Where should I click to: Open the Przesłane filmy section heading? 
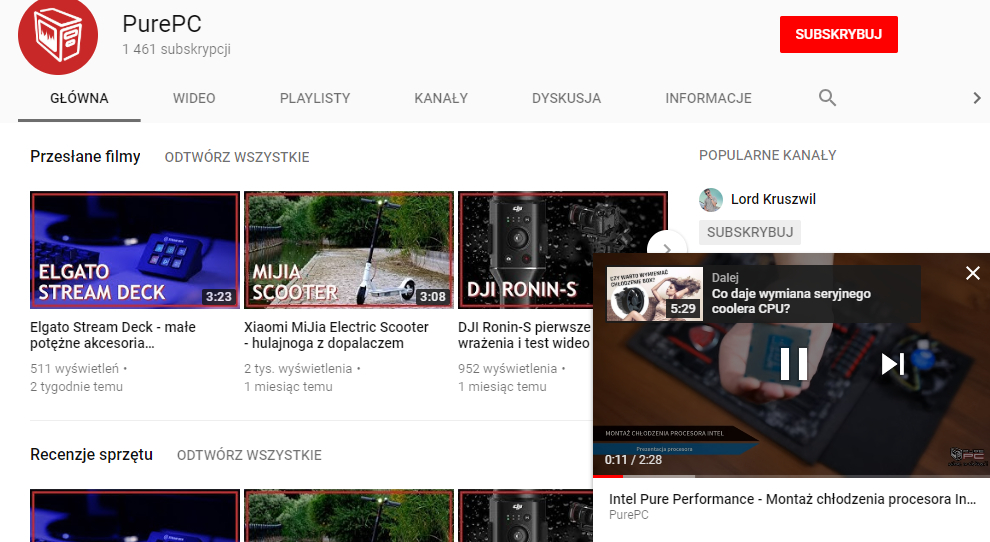[85, 157]
